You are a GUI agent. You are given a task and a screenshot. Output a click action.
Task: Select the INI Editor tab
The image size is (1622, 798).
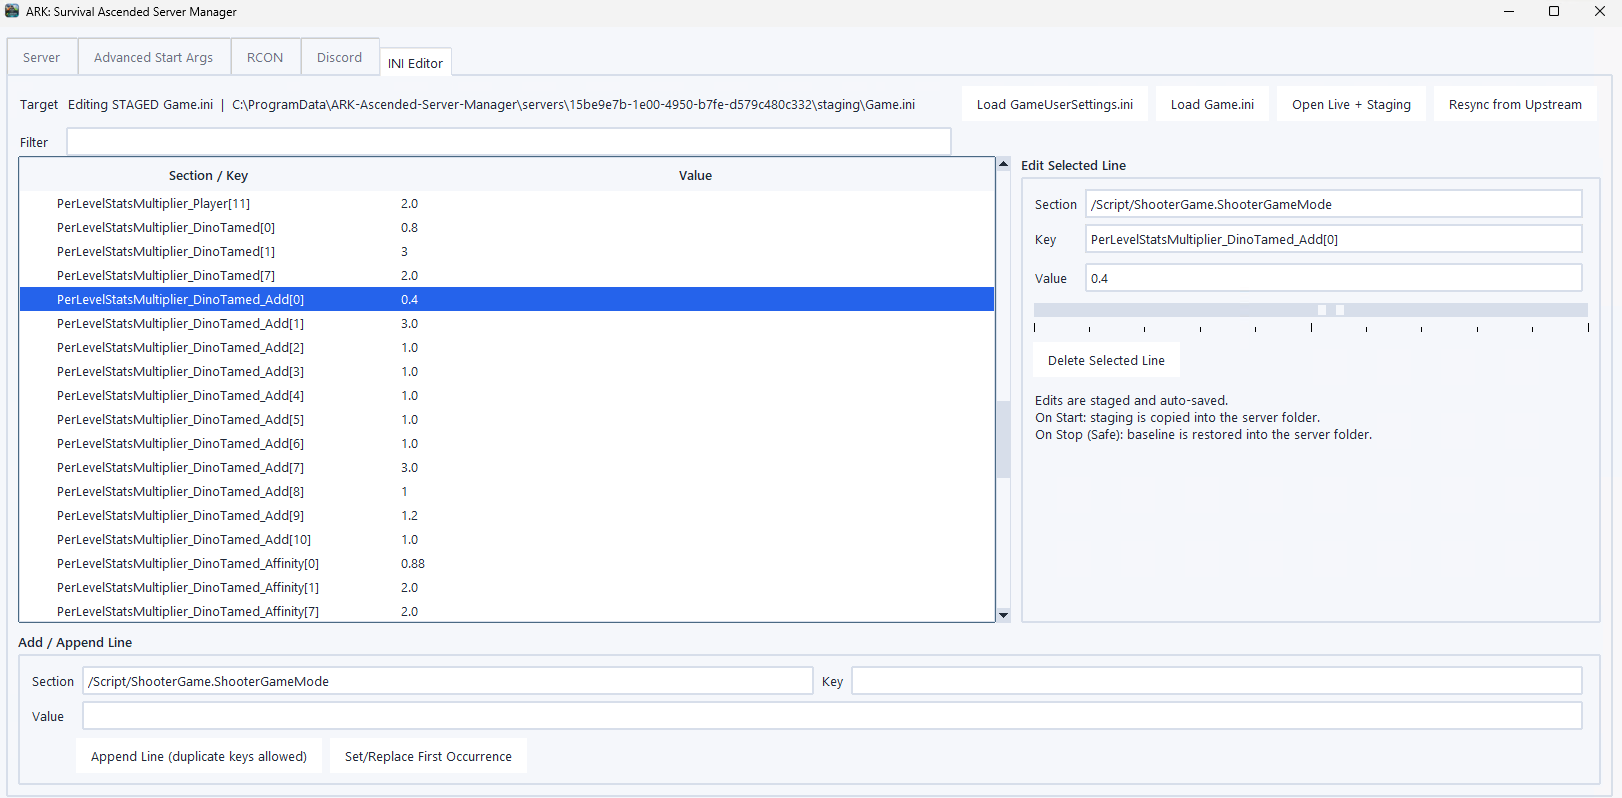click(x=415, y=63)
